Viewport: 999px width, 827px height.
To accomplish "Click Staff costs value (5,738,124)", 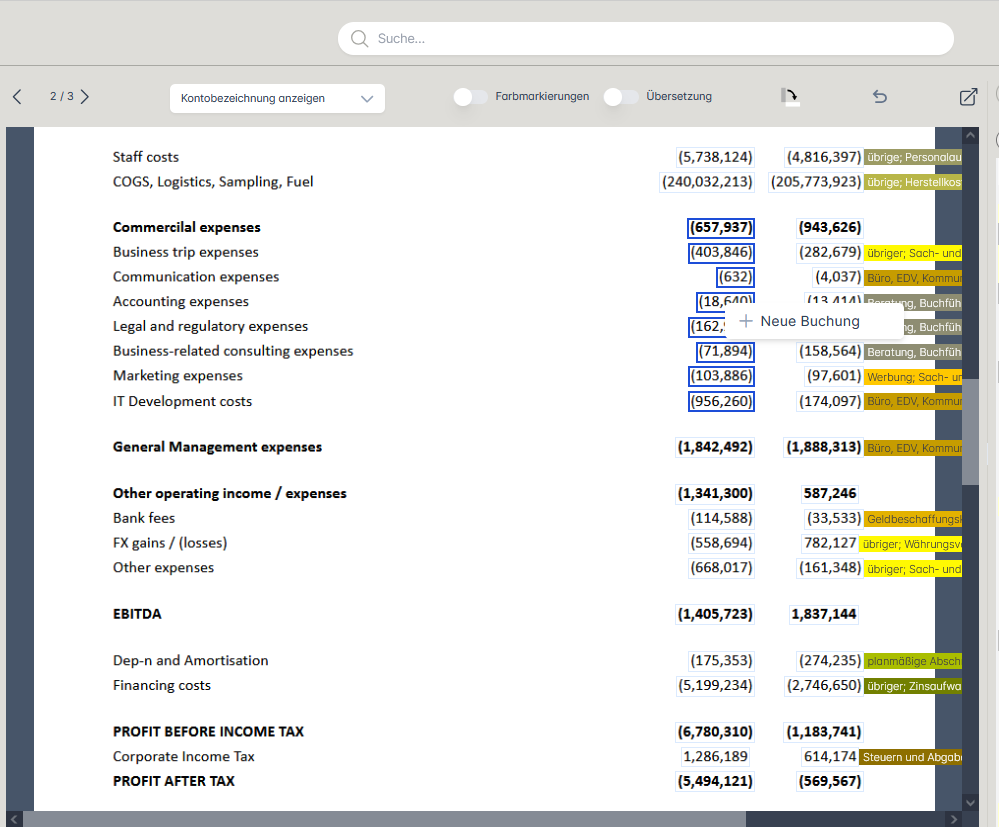I will (715, 157).
